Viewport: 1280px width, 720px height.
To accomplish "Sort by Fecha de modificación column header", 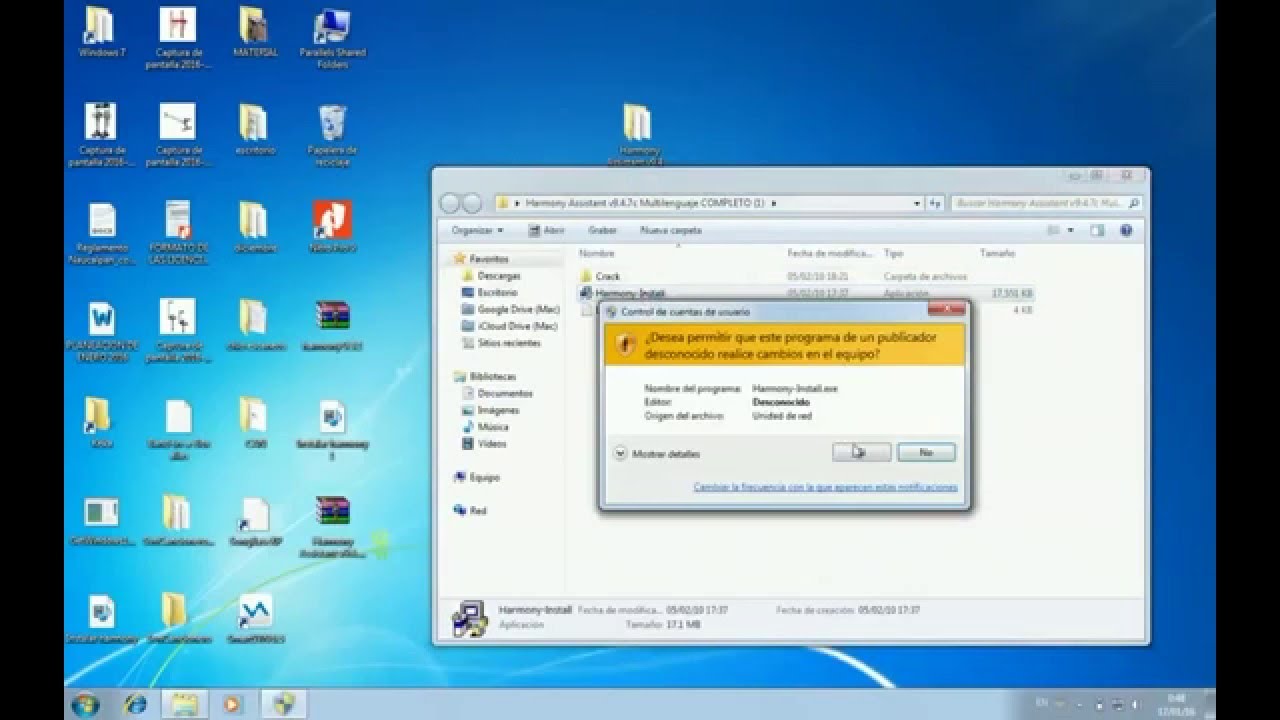I will pos(830,254).
